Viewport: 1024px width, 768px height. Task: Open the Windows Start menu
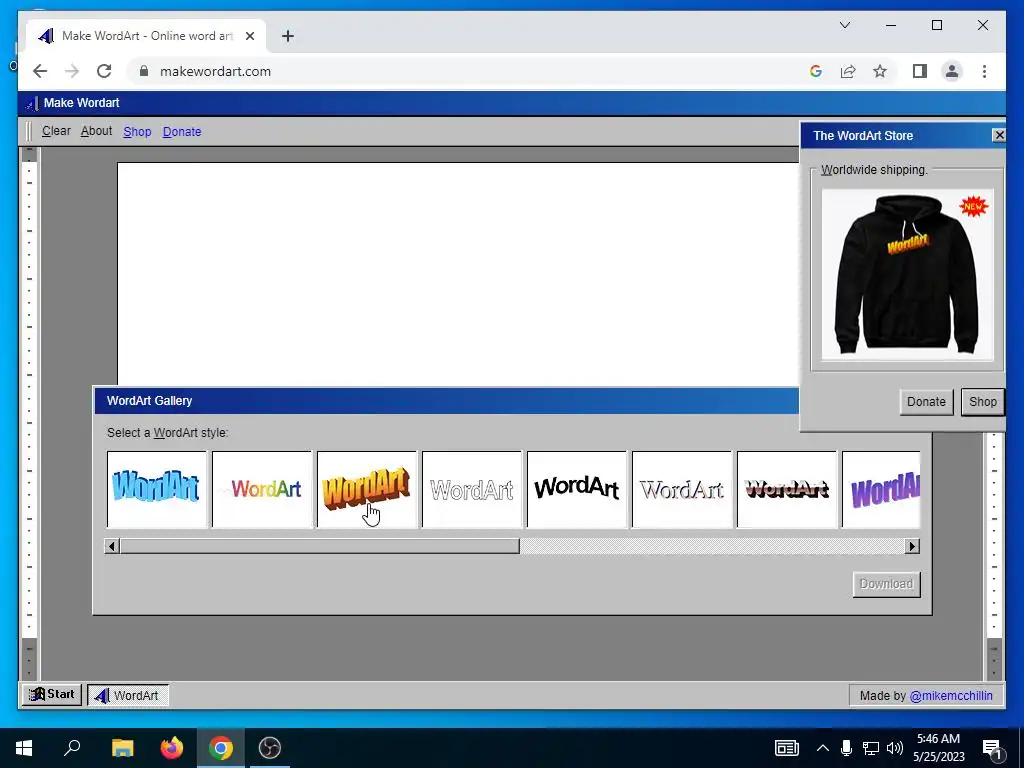(x=24, y=748)
